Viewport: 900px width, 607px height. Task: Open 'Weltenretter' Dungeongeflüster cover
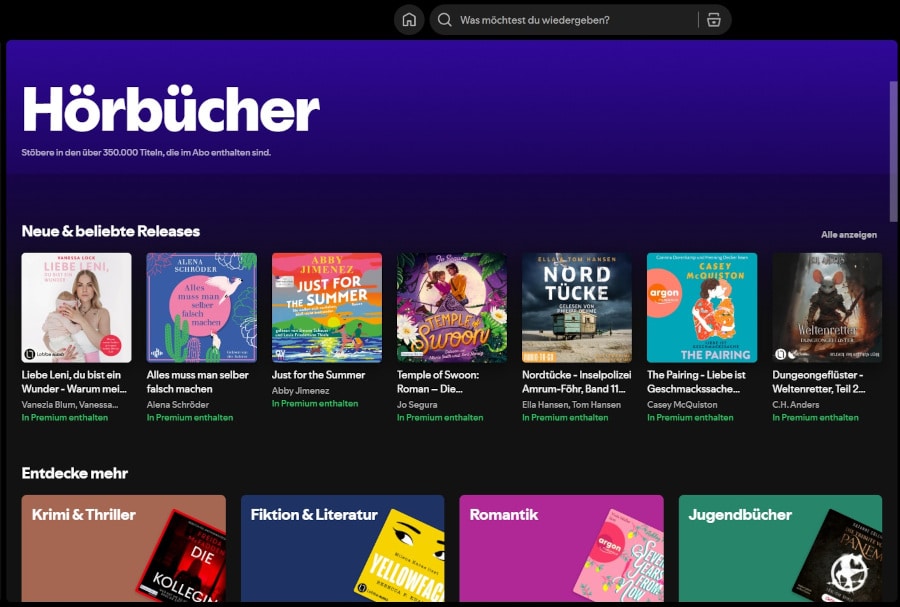pyautogui.click(x=827, y=308)
